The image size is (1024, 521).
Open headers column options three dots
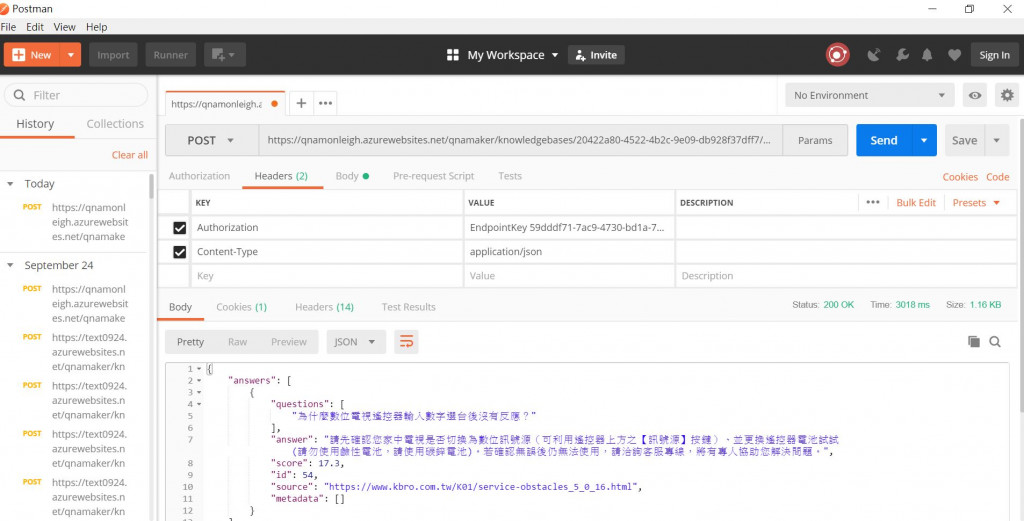(872, 202)
